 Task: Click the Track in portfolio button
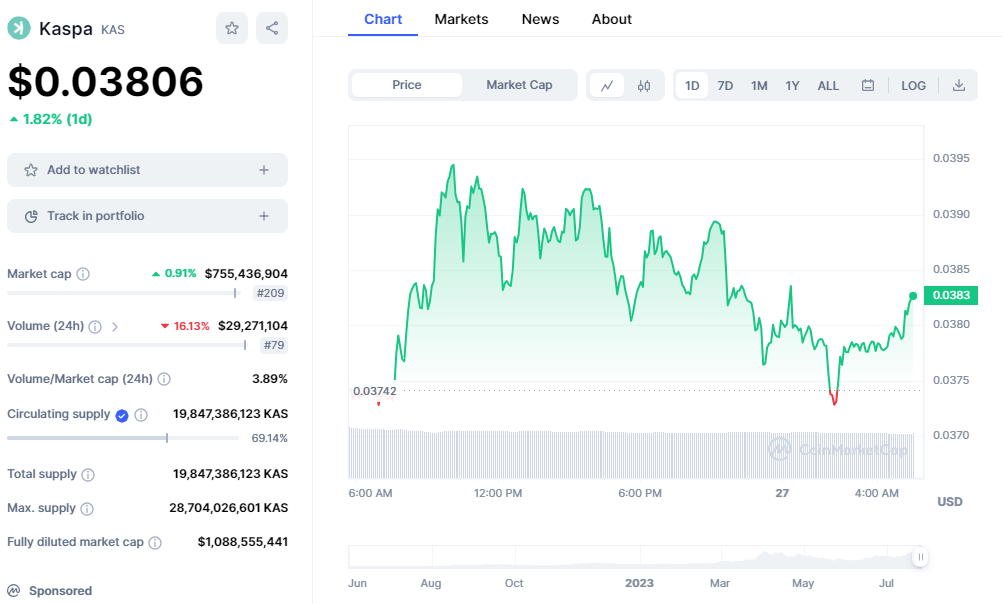(x=148, y=216)
